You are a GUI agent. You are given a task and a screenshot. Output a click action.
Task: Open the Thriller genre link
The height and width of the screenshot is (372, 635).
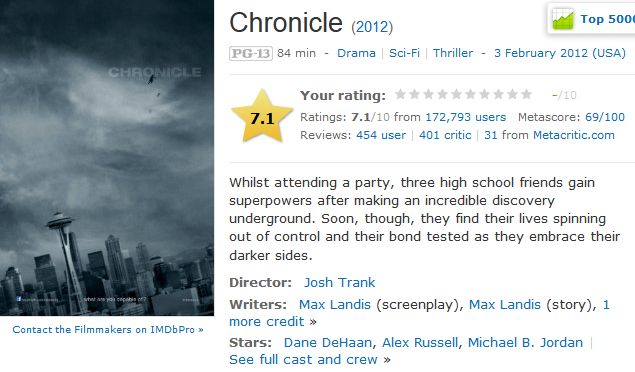pos(453,53)
